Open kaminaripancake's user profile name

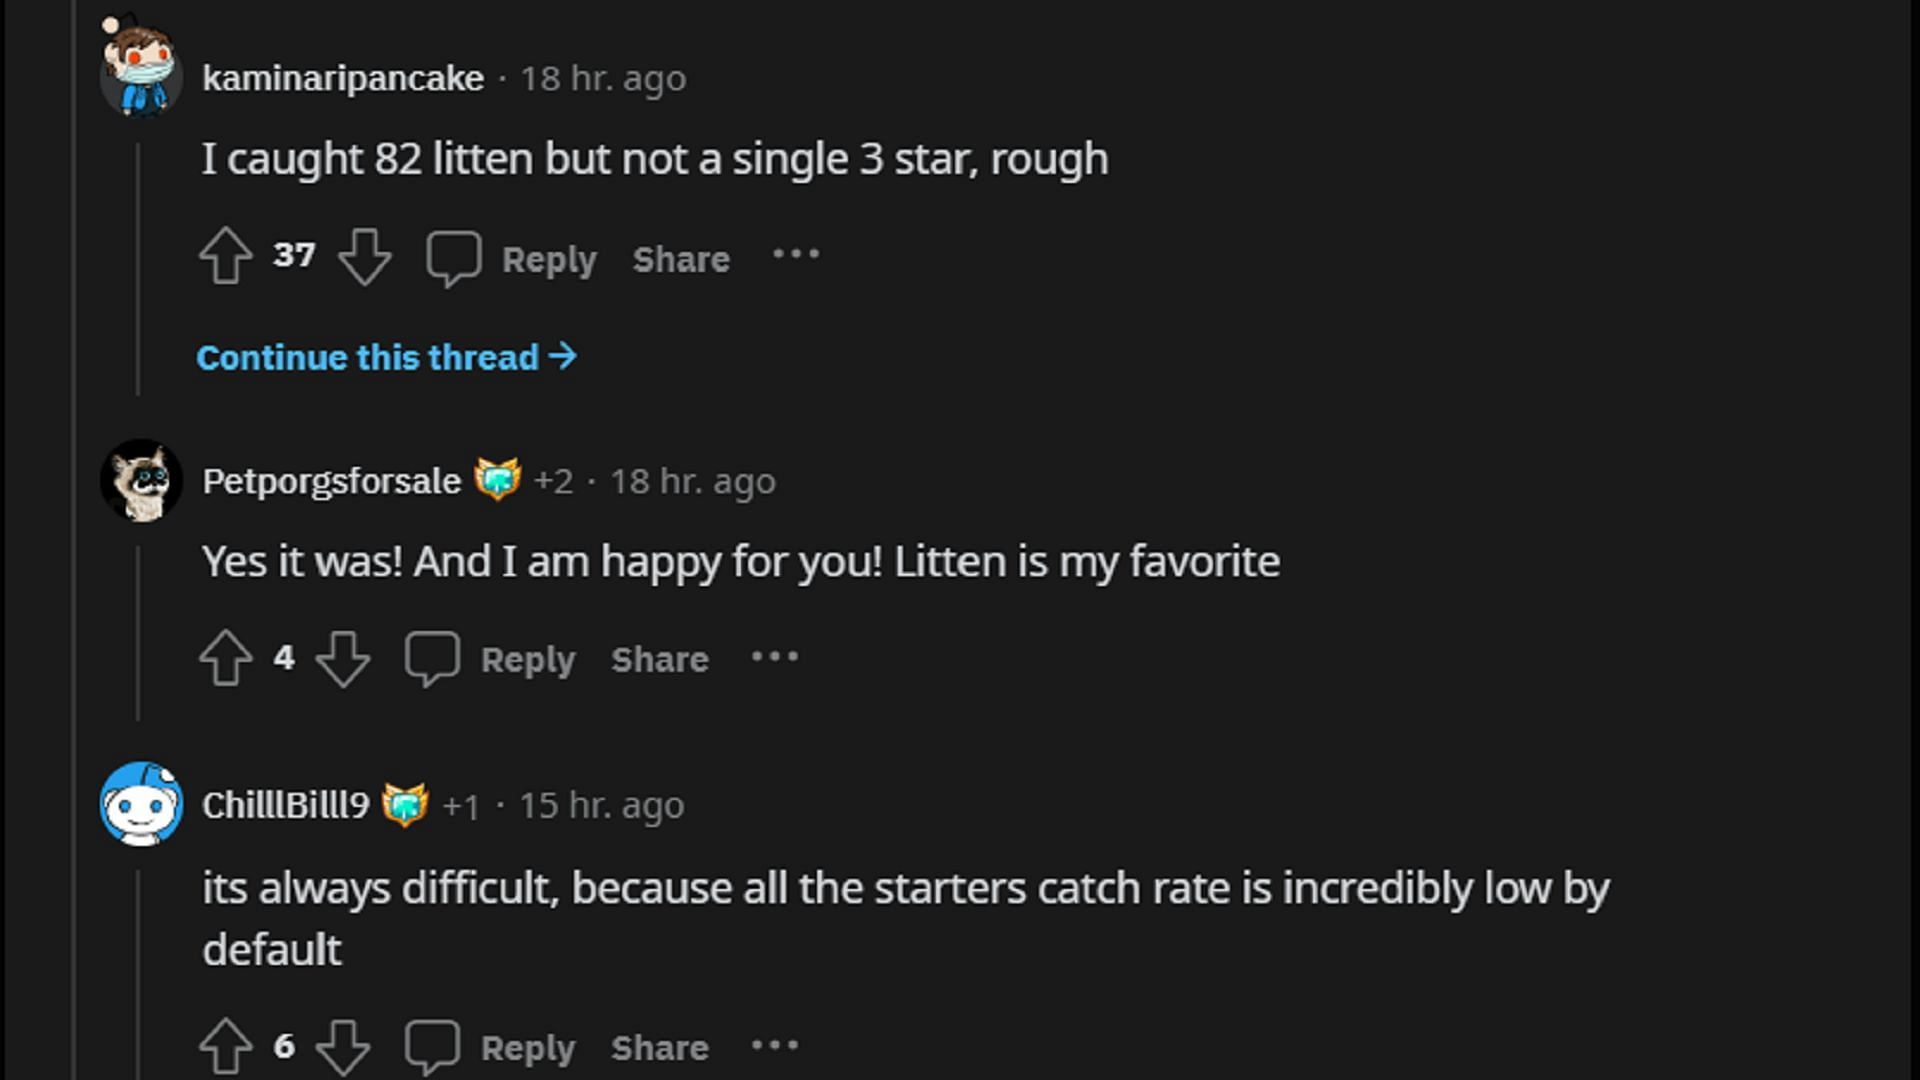pos(343,78)
